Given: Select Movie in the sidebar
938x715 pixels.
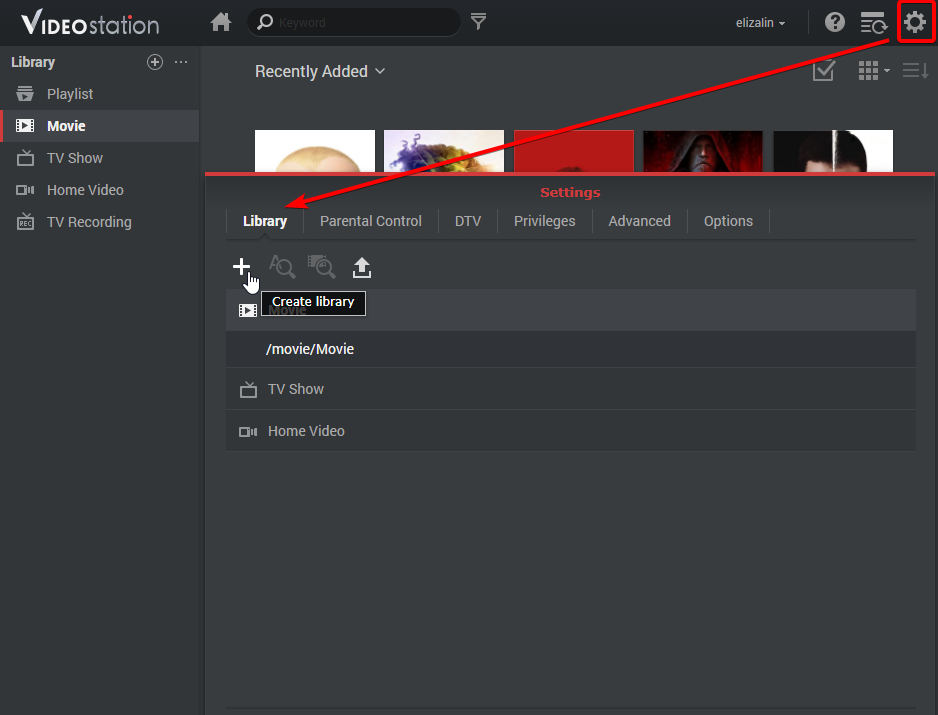Looking at the screenshot, I should [x=99, y=126].
